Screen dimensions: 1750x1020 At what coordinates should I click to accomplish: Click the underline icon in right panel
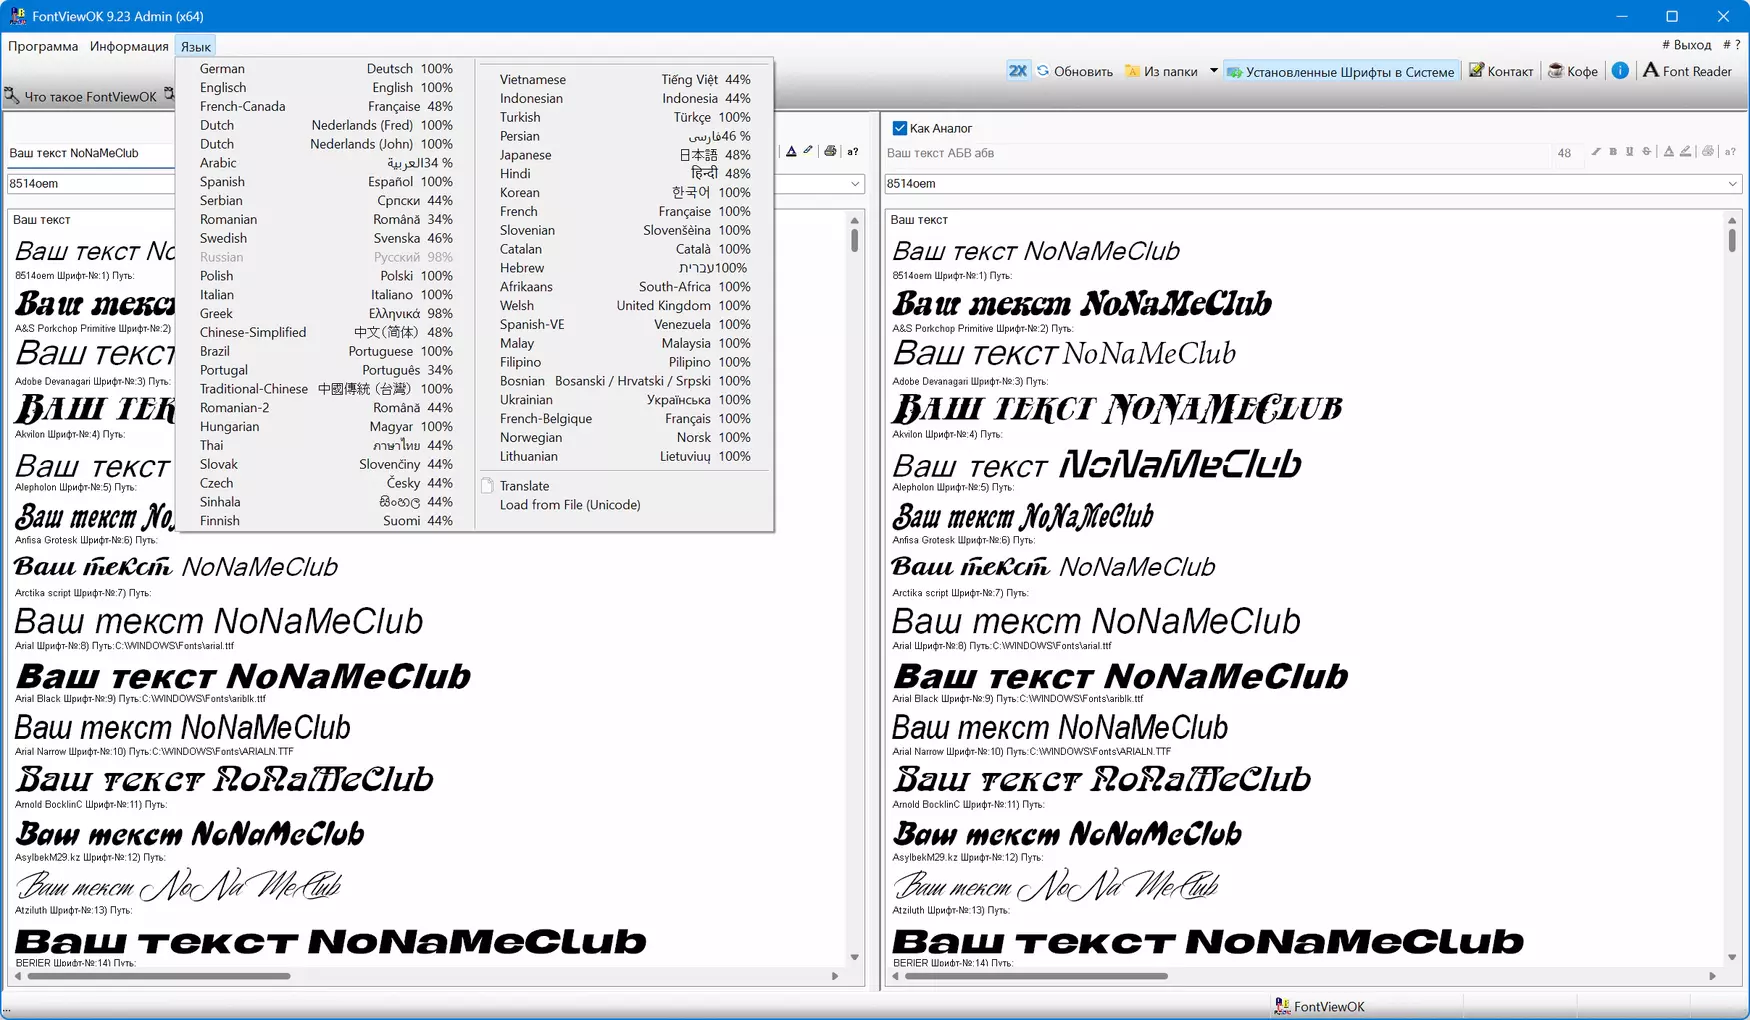(1630, 152)
